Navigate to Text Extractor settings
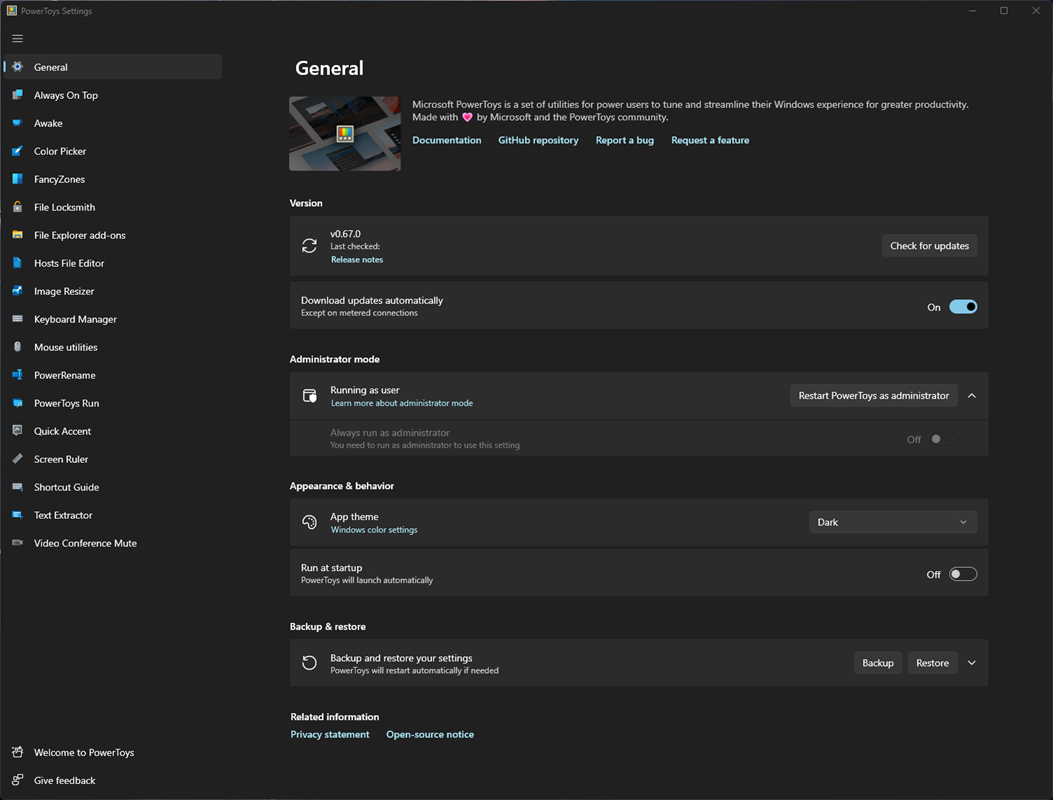The width and height of the screenshot is (1053, 800). click(x=113, y=515)
